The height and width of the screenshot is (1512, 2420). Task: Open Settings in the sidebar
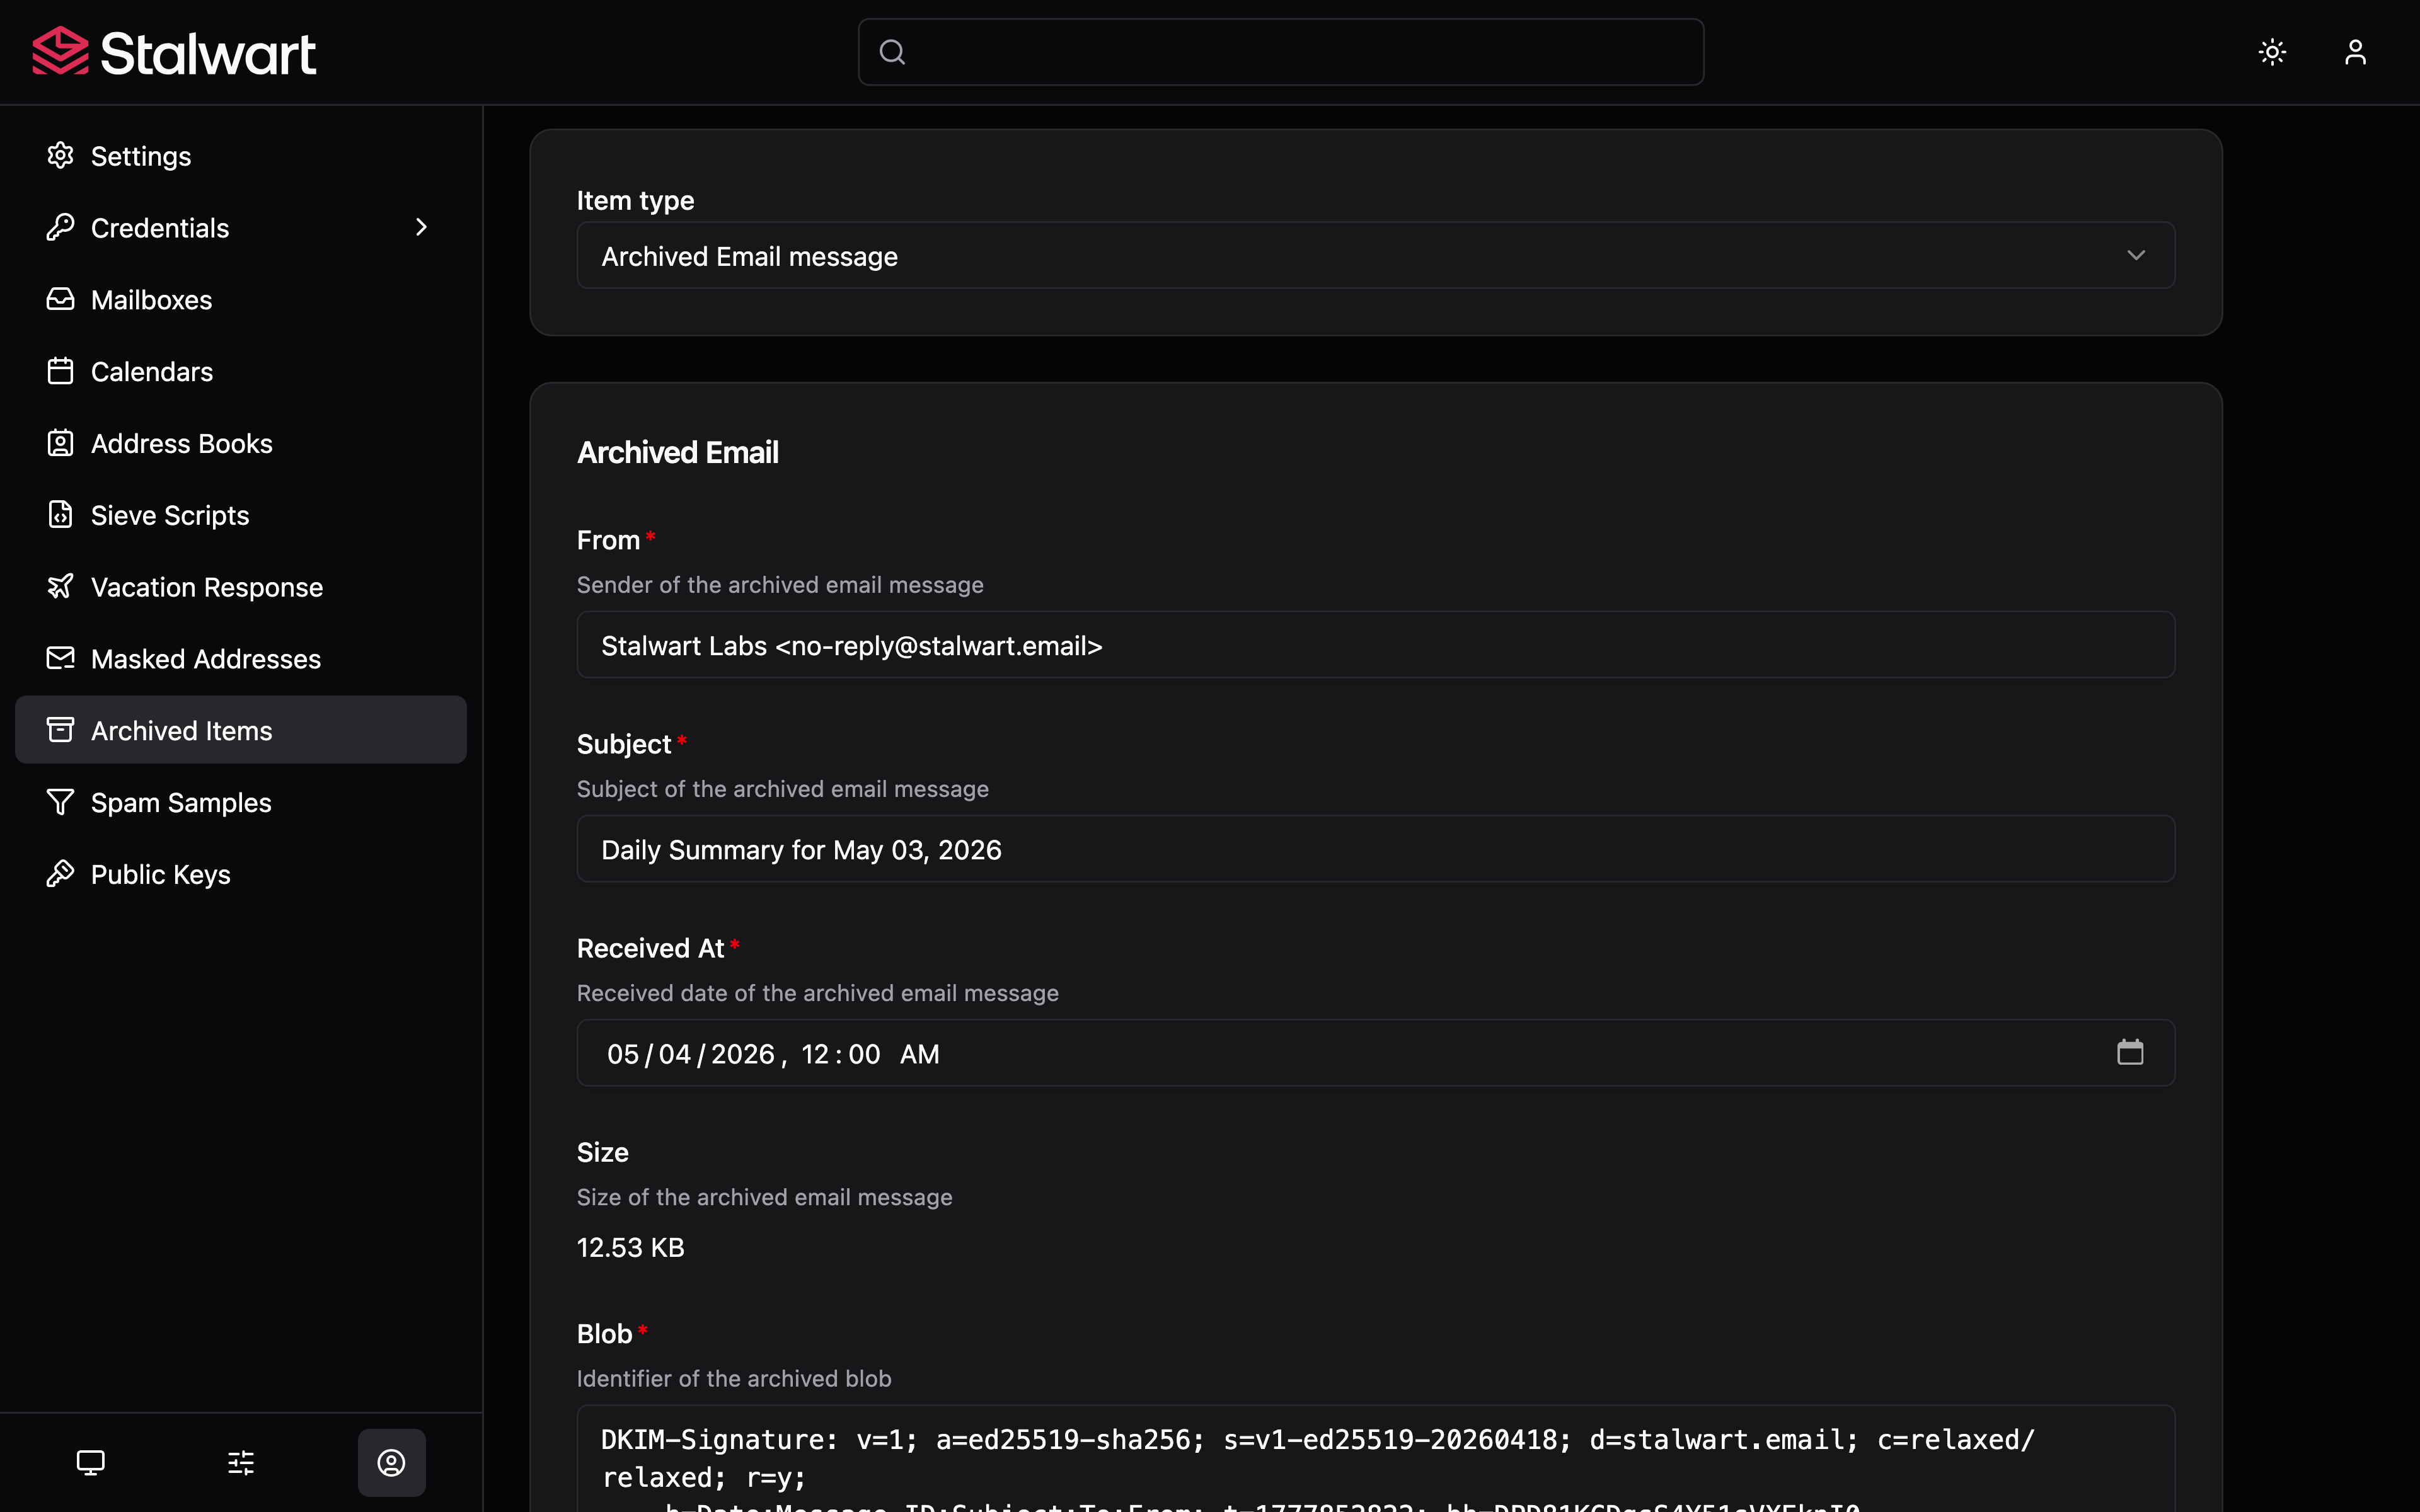(x=241, y=156)
